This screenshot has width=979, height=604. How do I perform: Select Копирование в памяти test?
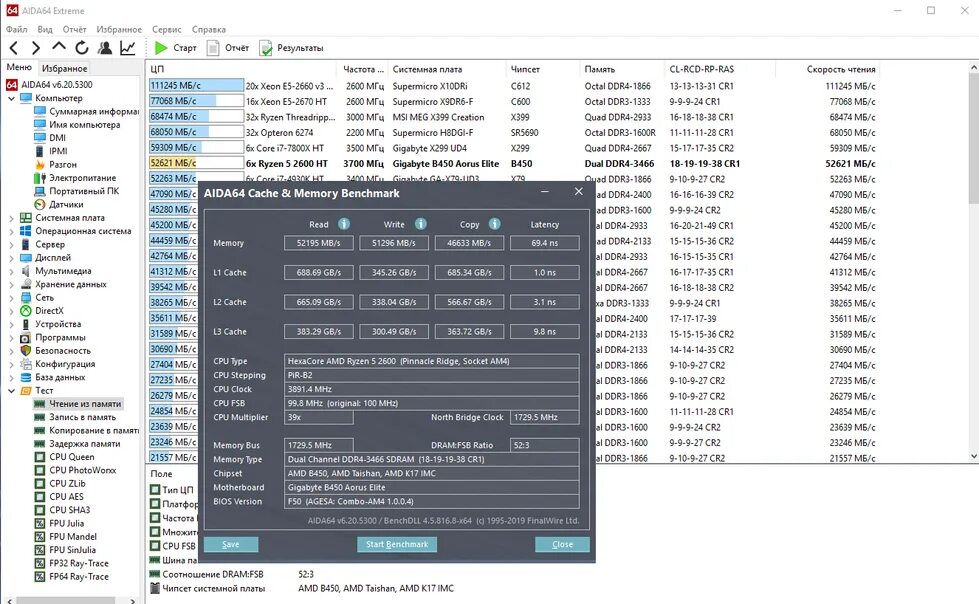[x=87, y=430]
